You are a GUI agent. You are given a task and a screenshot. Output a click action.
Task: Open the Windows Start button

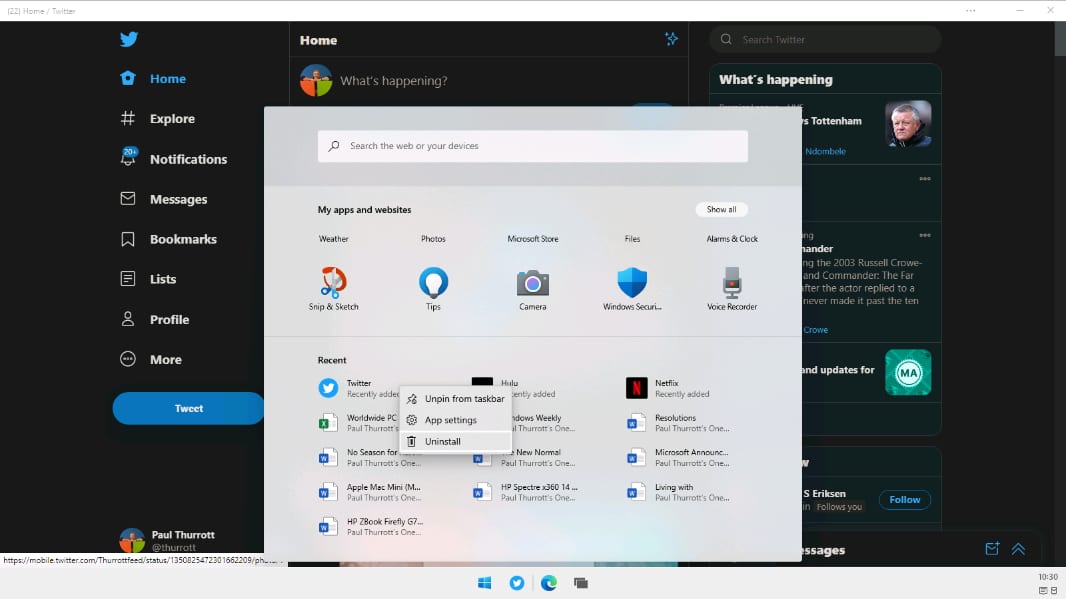[484, 583]
